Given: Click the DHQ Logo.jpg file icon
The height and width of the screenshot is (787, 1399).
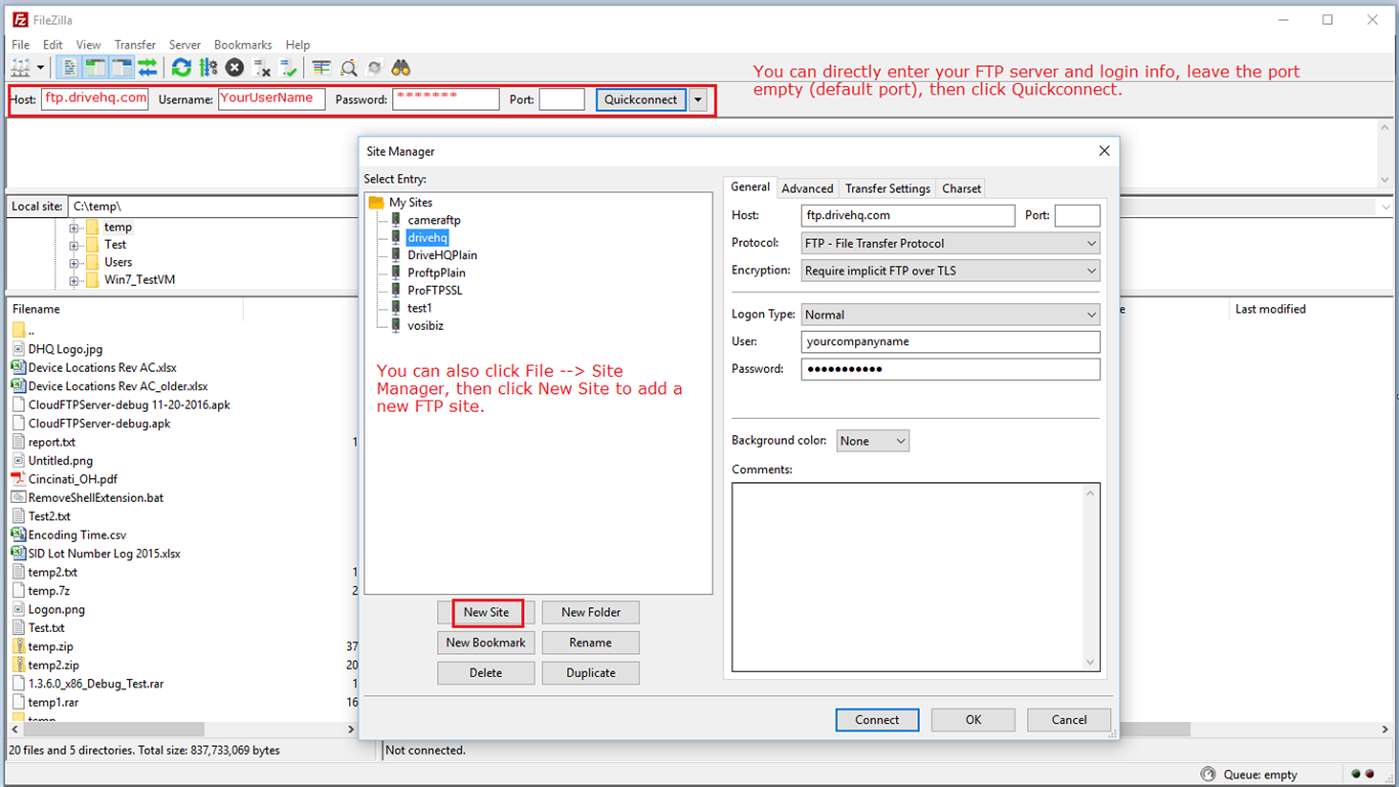Looking at the screenshot, I should (x=18, y=349).
